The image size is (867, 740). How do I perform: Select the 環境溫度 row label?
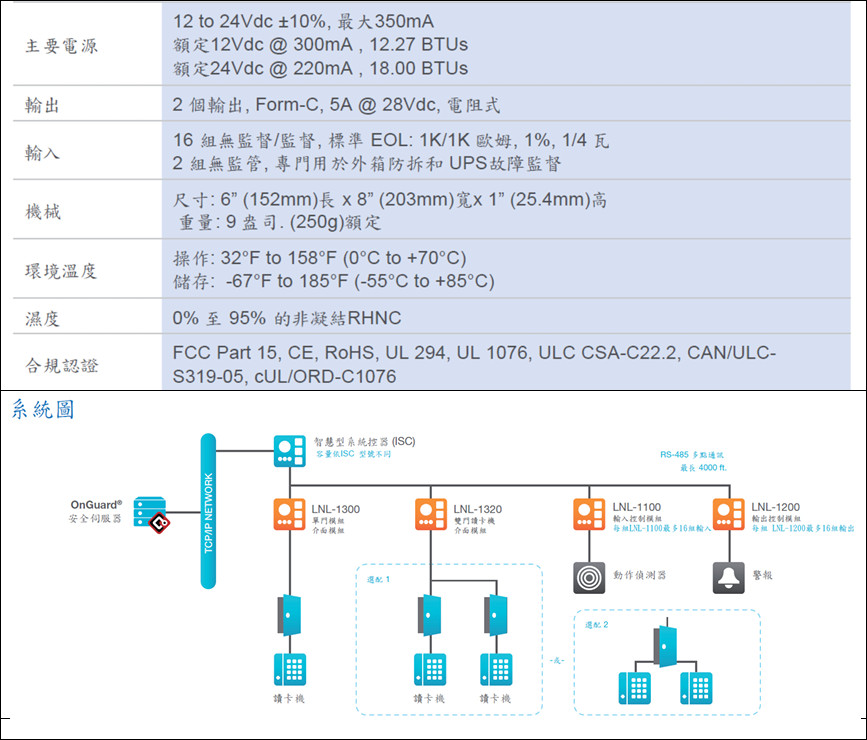(x=62, y=271)
